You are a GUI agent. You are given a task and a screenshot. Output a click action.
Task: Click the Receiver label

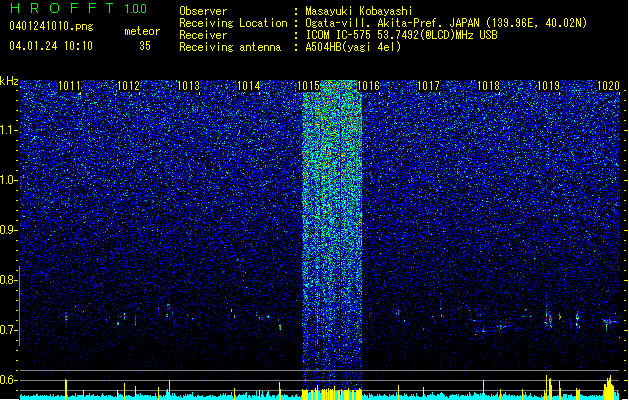[x=203, y=35]
